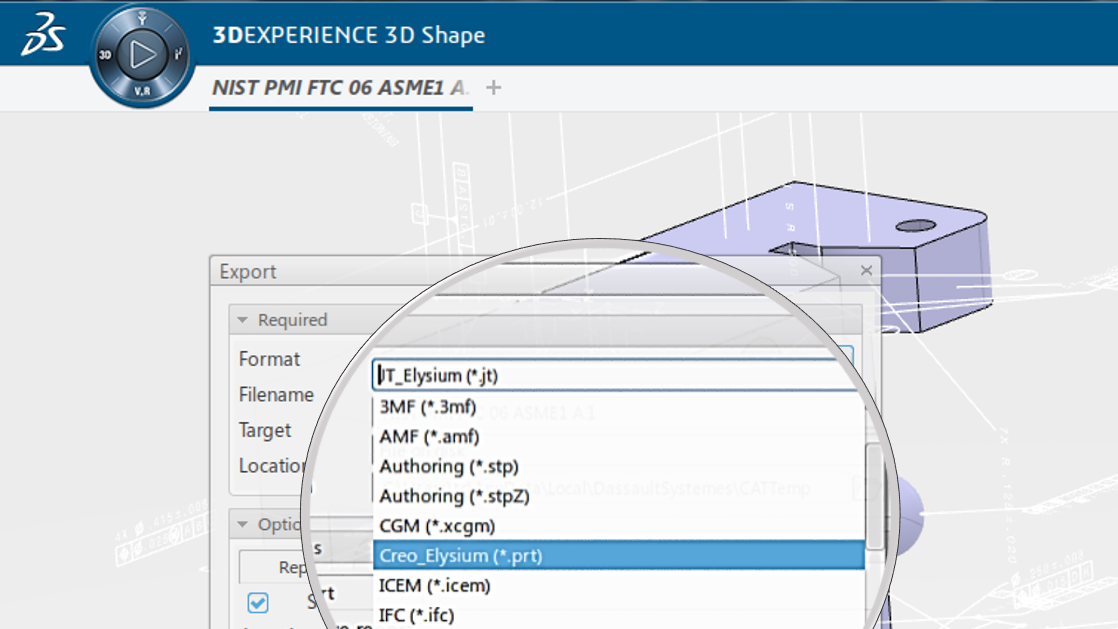Close the Export dialog
Viewport: 1118px width, 629px height.
tap(866, 270)
